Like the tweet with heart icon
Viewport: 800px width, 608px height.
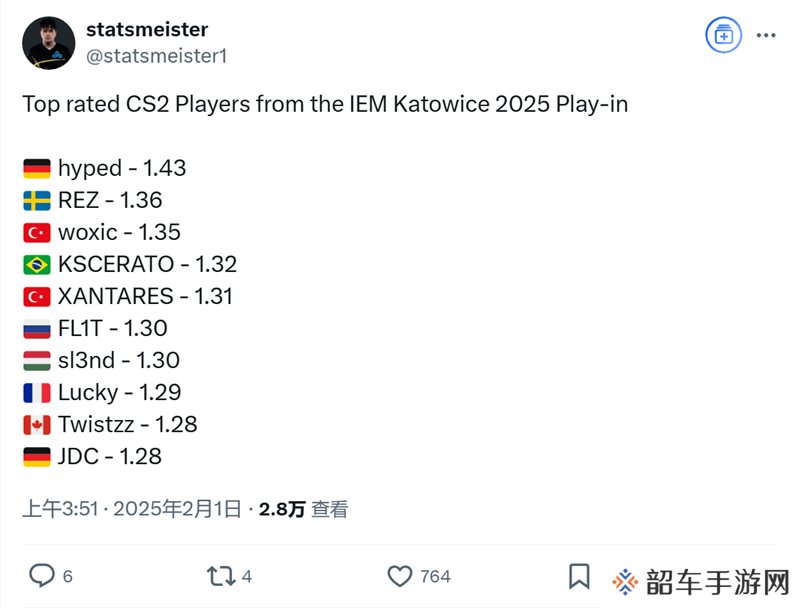tap(399, 576)
